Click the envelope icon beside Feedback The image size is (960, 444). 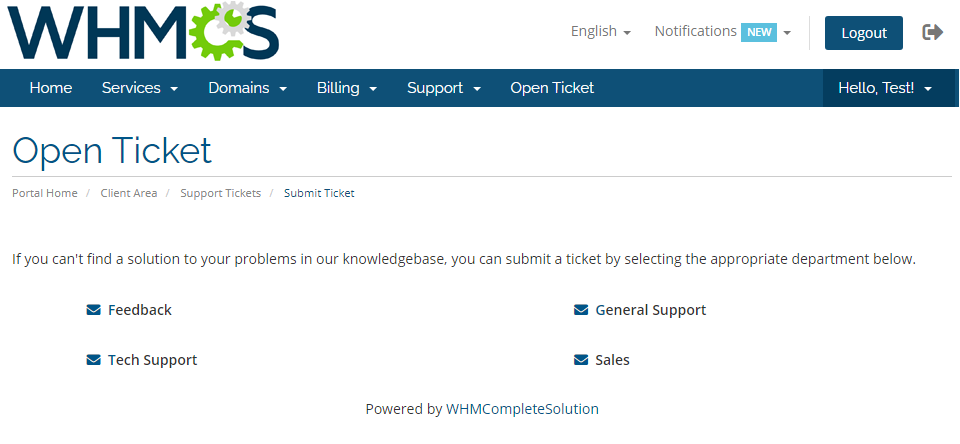(93, 310)
